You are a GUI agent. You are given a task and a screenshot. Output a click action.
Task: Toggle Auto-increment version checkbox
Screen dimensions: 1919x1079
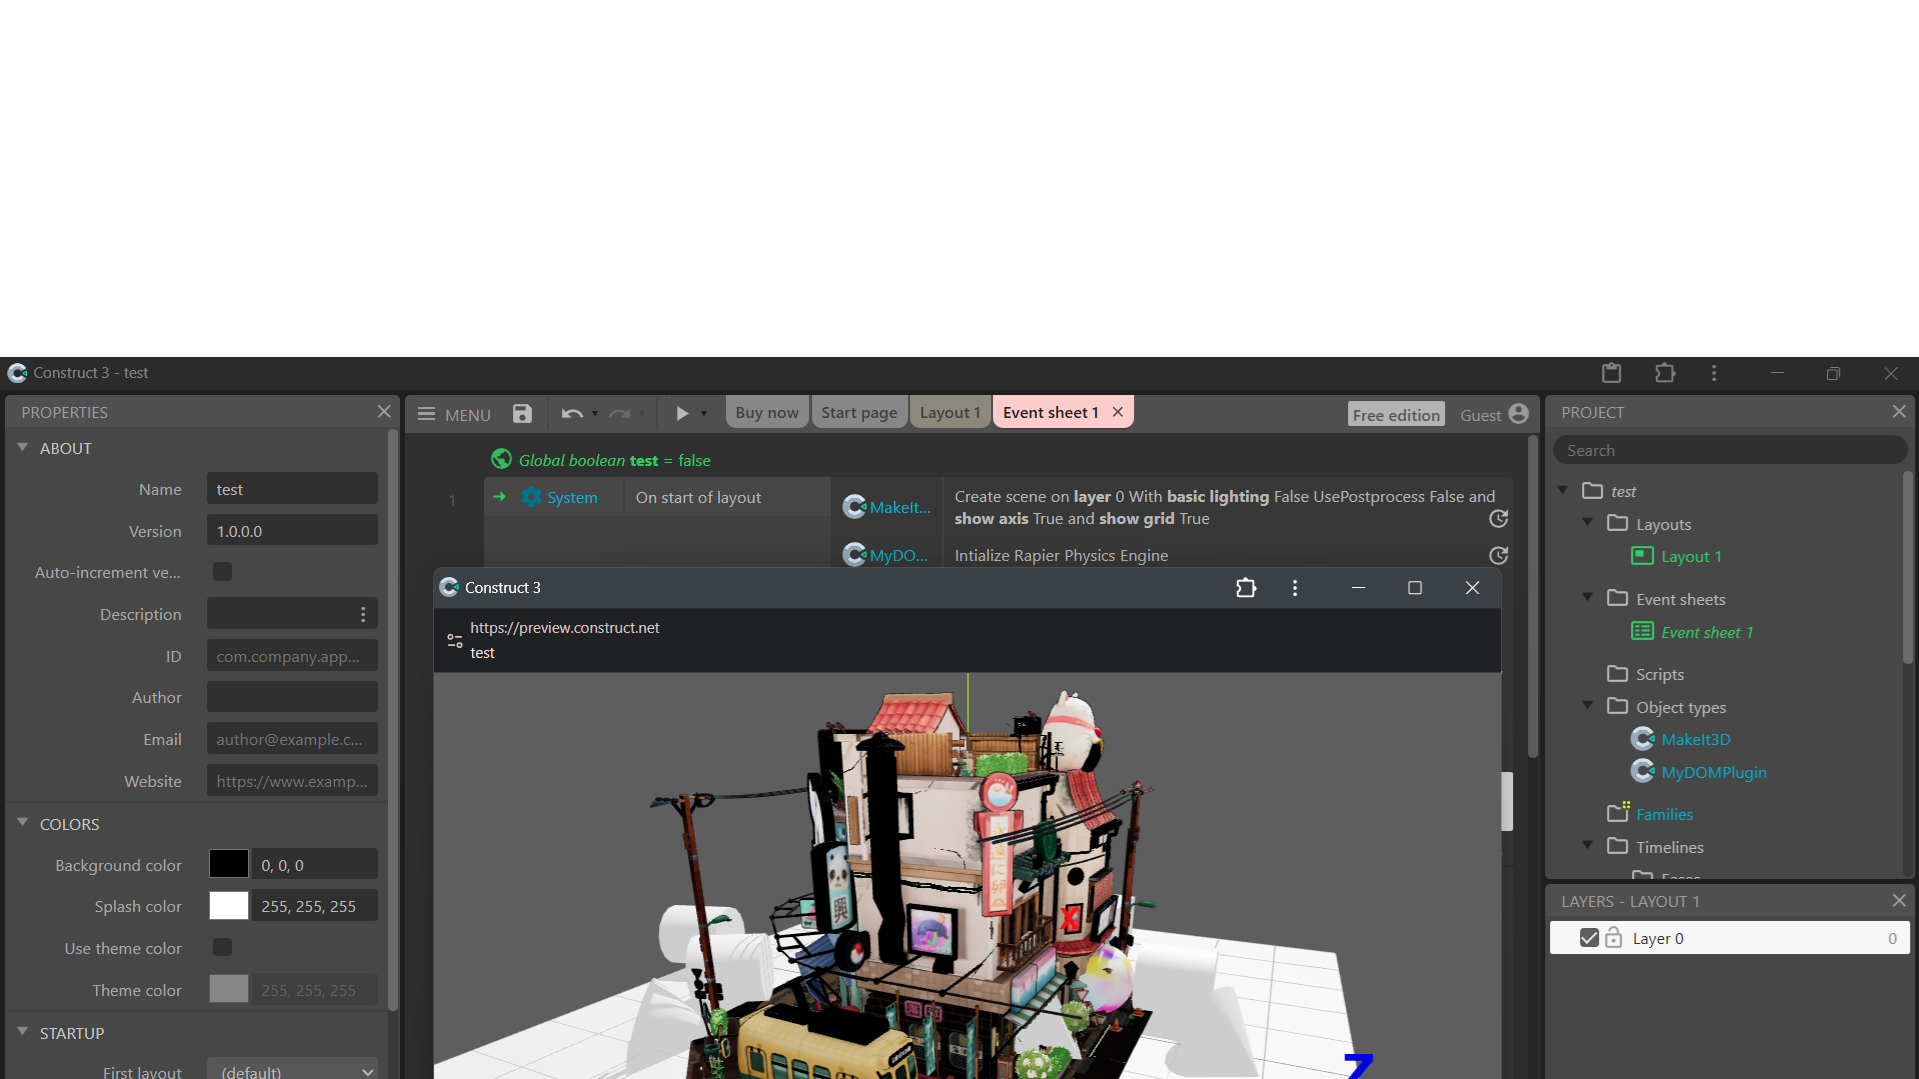(x=222, y=572)
